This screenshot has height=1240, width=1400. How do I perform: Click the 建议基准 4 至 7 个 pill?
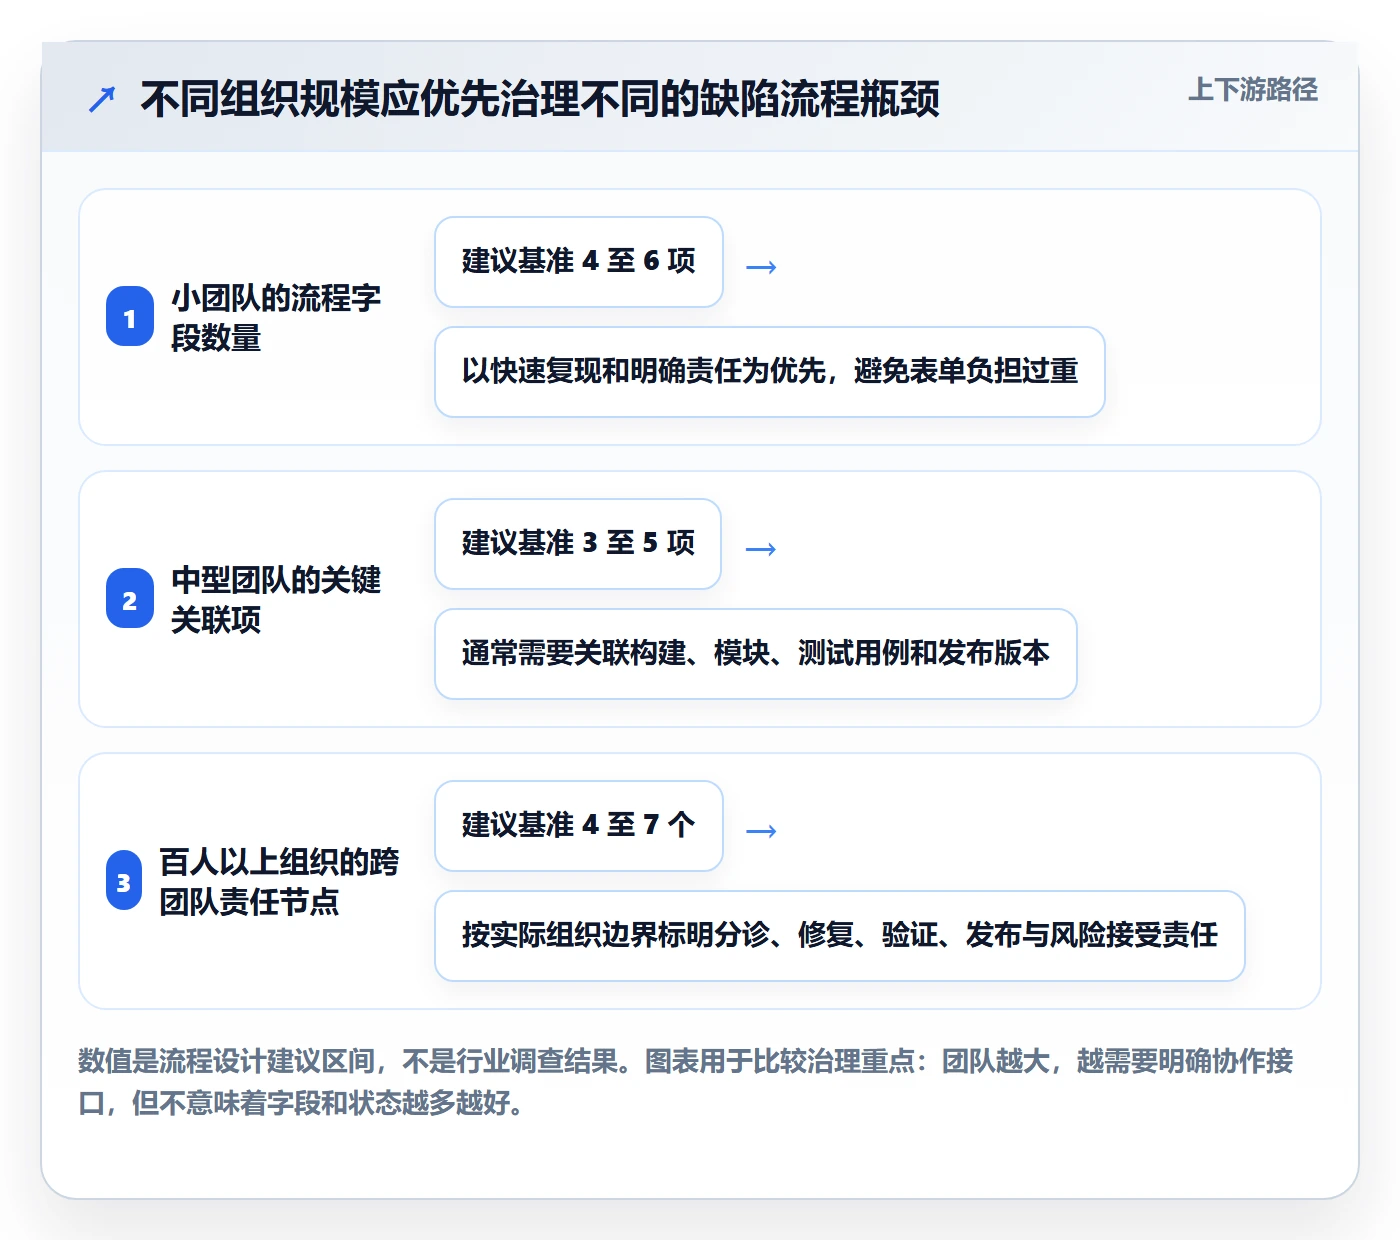(579, 826)
